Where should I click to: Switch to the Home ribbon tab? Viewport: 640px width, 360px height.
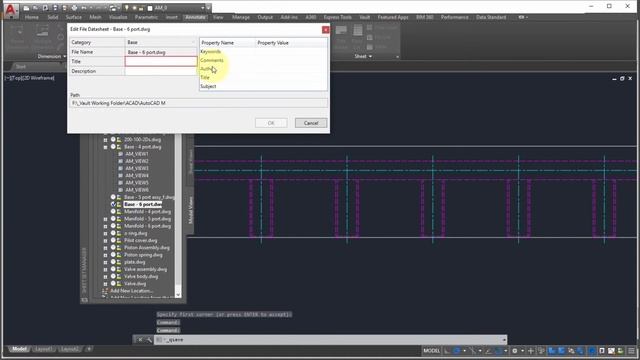31,17
